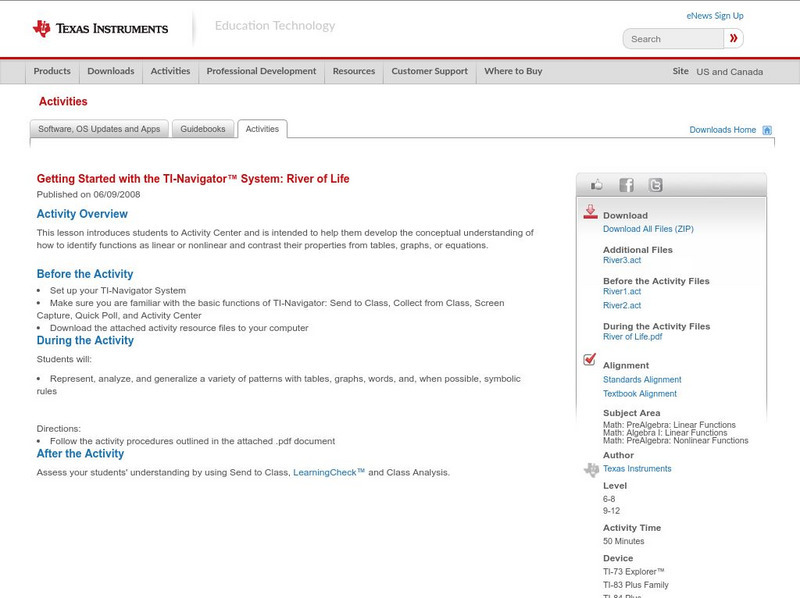800x598 pixels.
Task: Click the TI-73 Explorer device entry
Action: click(634, 572)
